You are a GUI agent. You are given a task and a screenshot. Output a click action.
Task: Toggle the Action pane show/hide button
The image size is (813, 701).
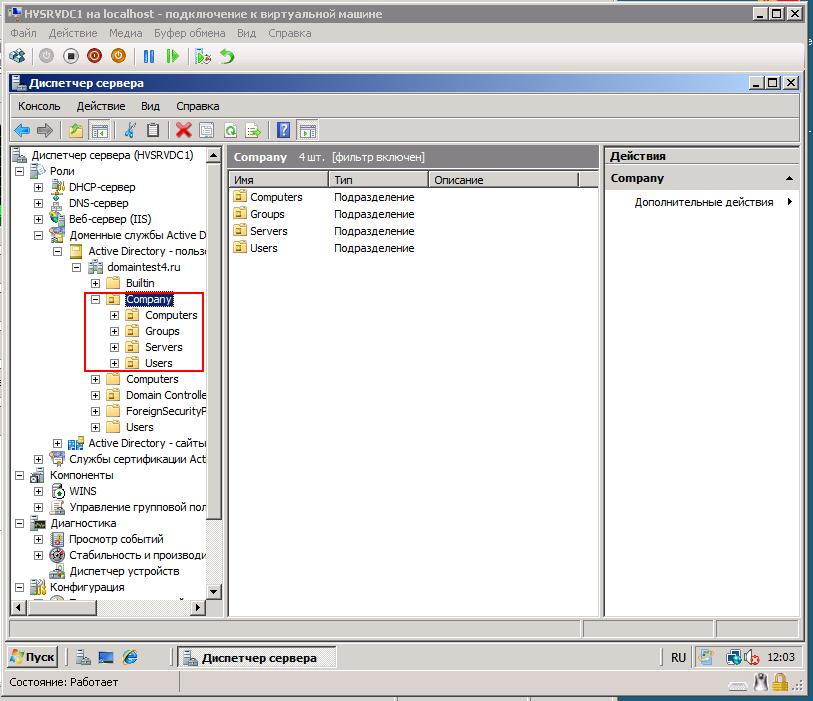(x=308, y=130)
